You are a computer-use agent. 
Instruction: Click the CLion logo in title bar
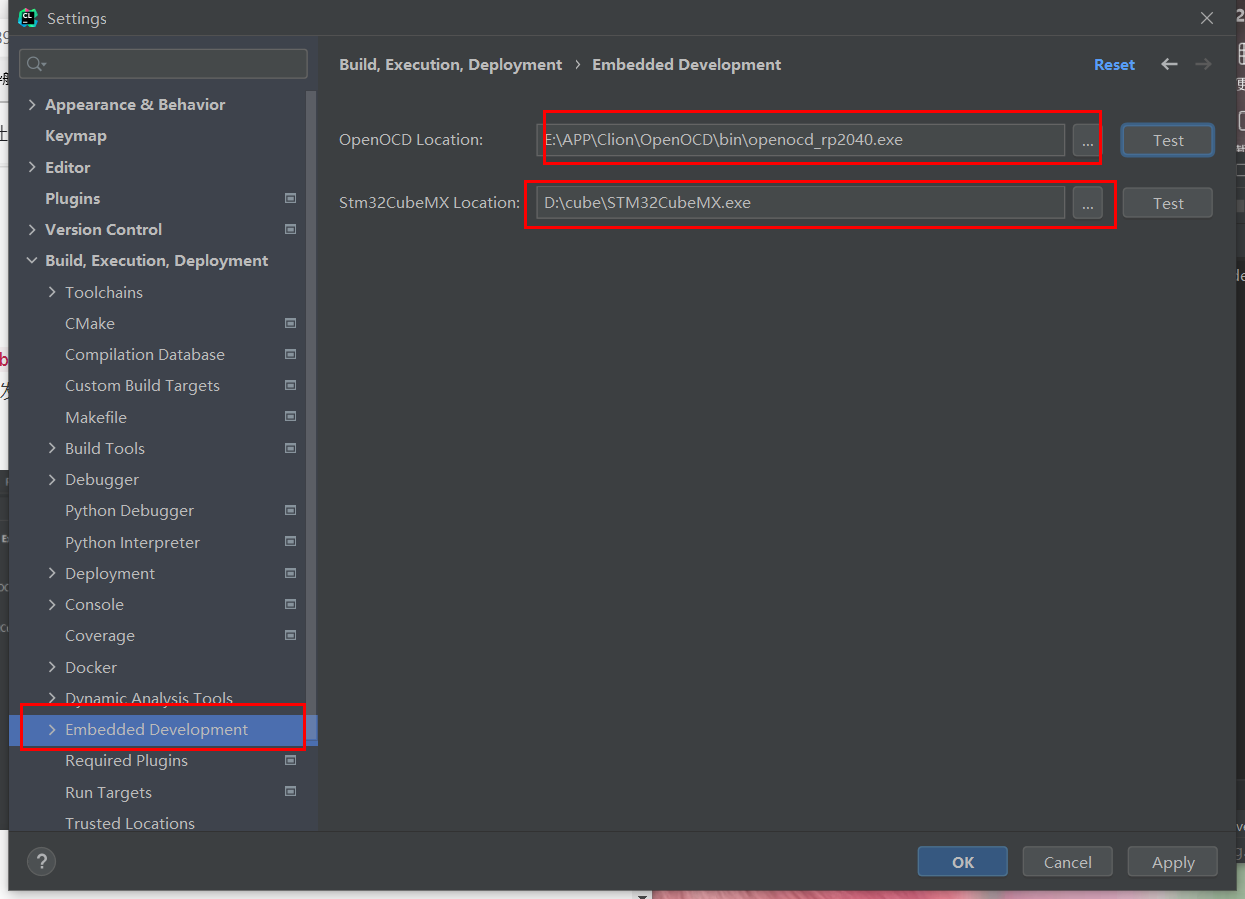point(28,17)
